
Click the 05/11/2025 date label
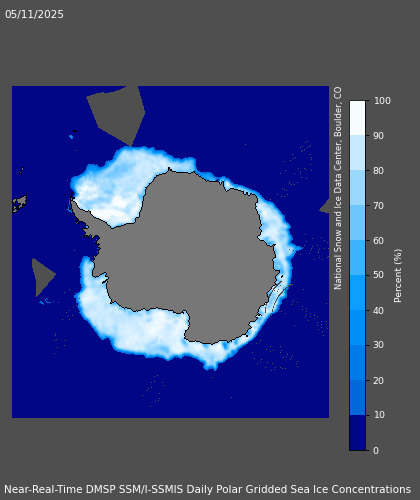click(x=34, y=14)
